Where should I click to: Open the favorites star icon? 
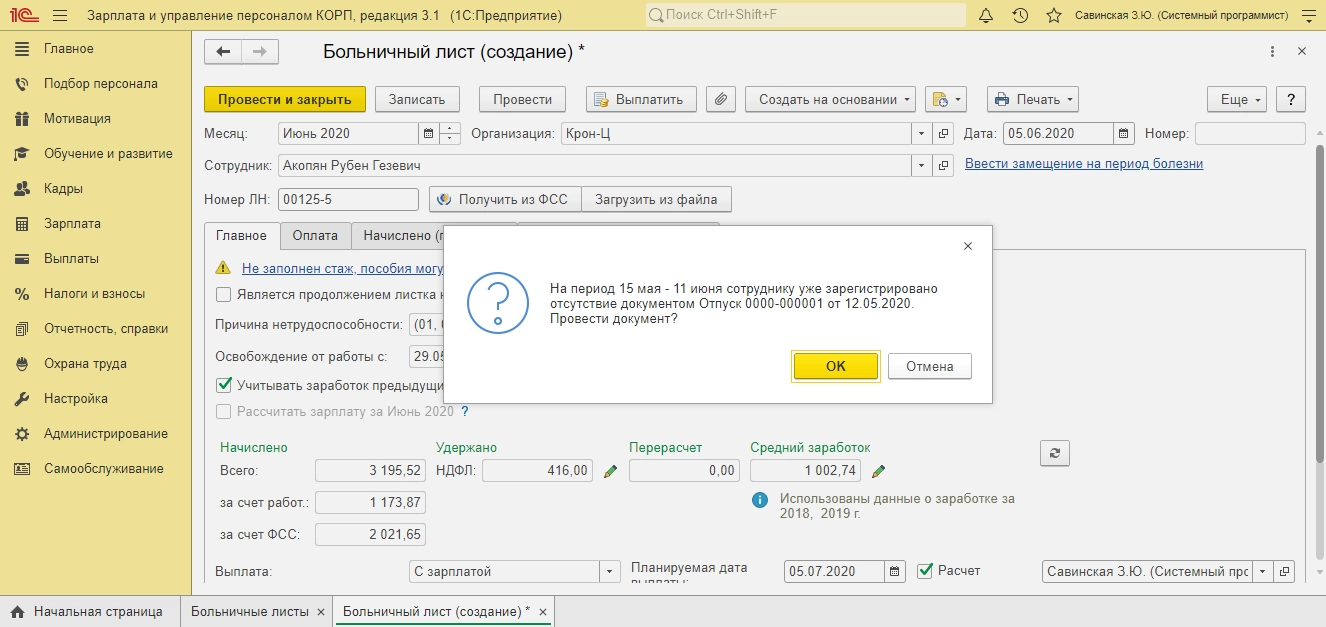[1053, 16]
